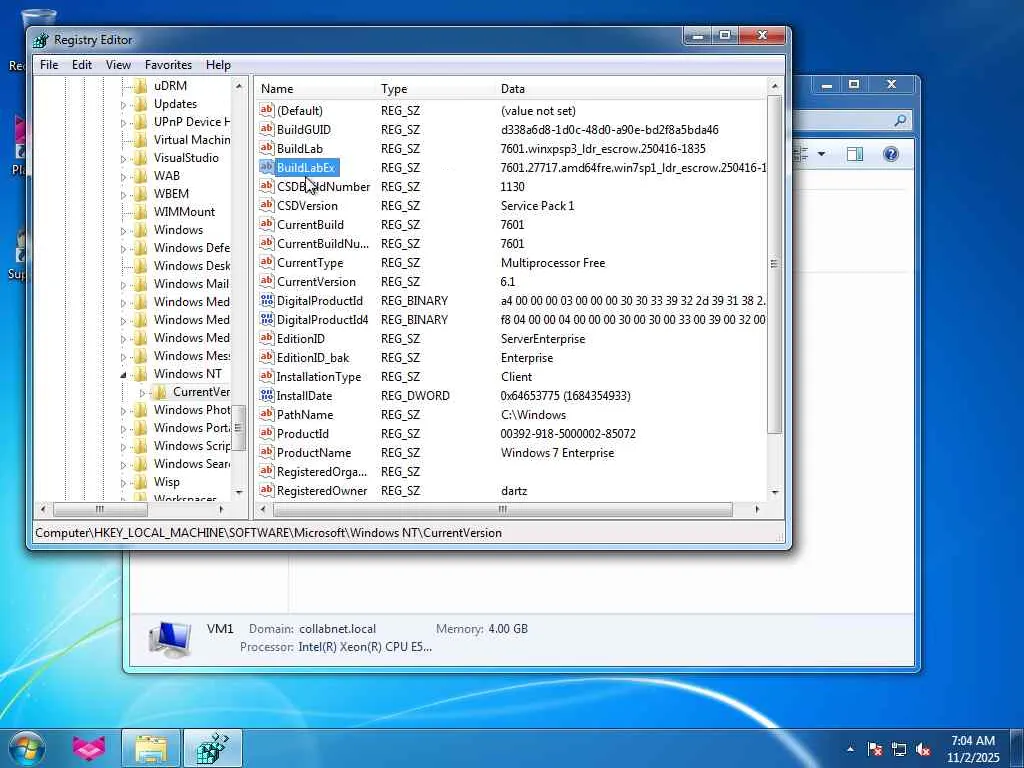Click the network tray icon
Image resolution: width=1024 pixels, height=768 pixels.
899,749
